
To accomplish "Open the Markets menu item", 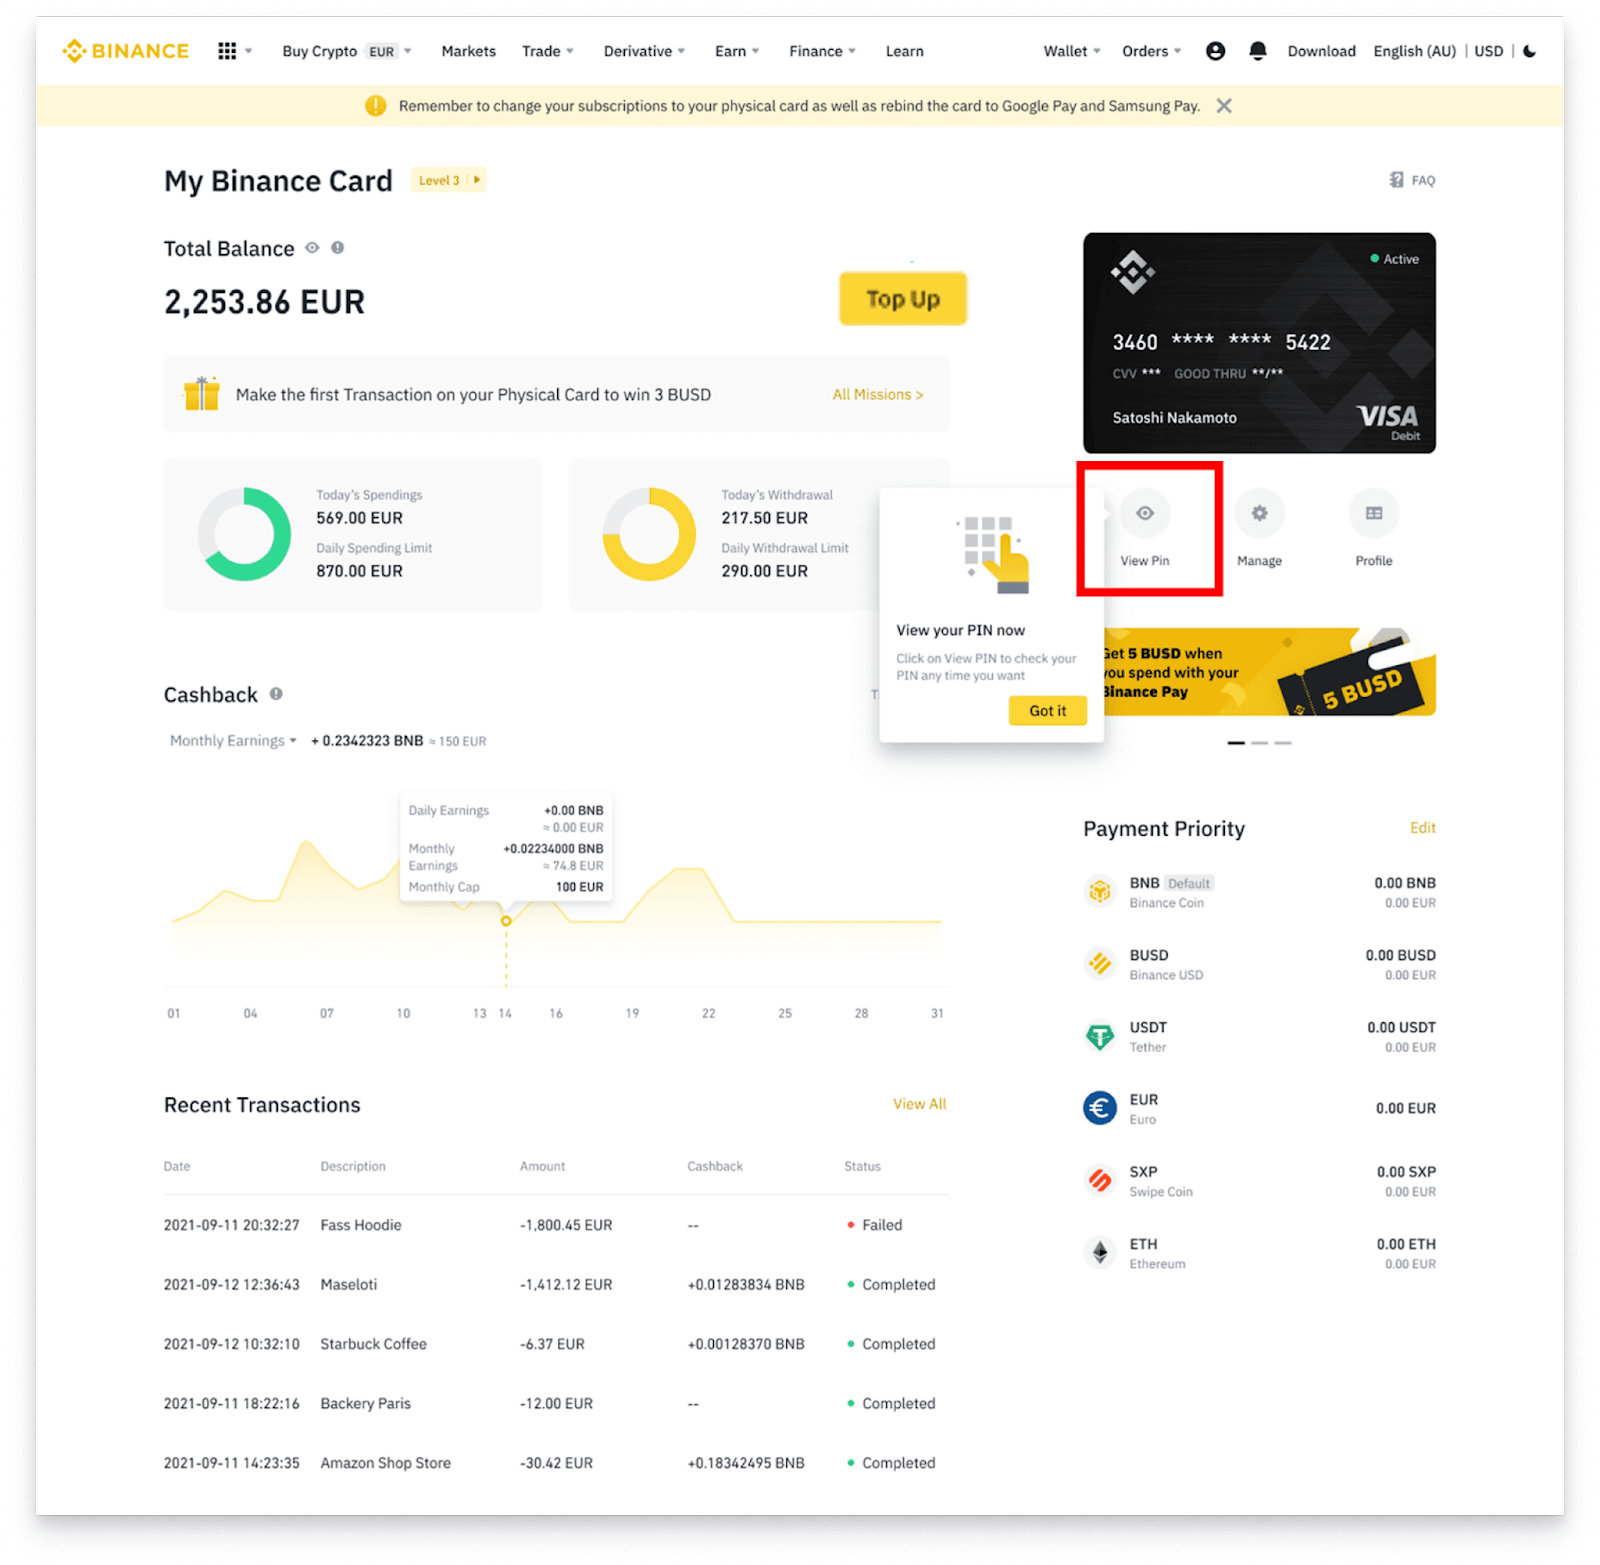I will pyautogui.click(x=469, y=51).
